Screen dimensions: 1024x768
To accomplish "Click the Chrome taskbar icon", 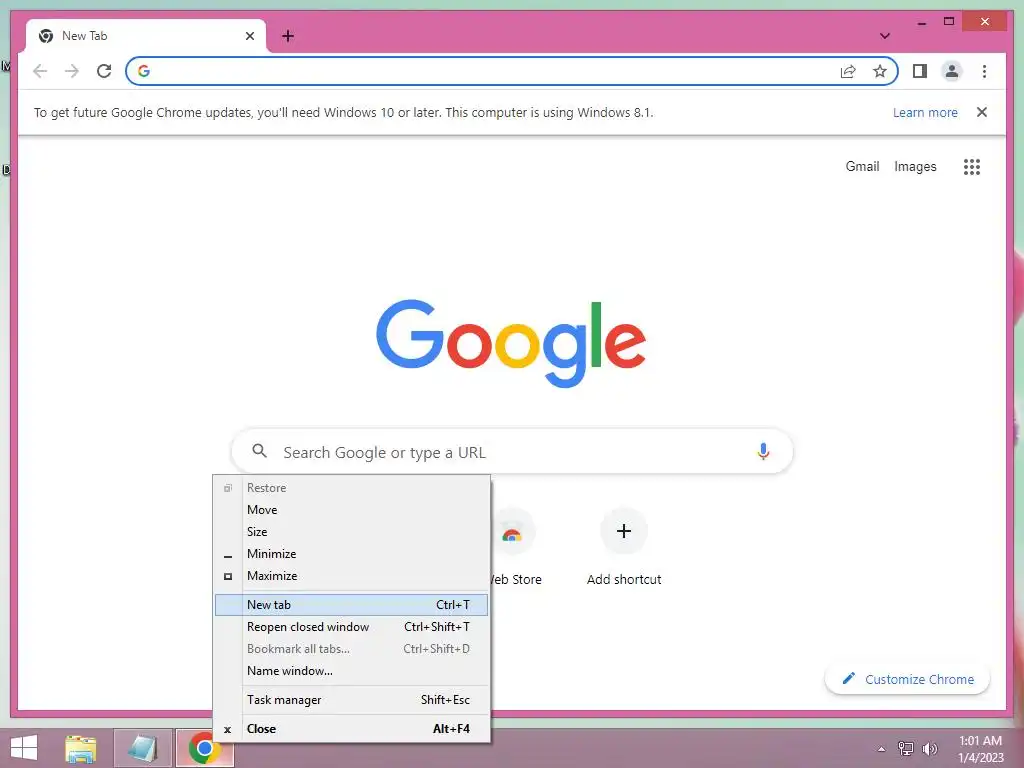I will 204,748.
